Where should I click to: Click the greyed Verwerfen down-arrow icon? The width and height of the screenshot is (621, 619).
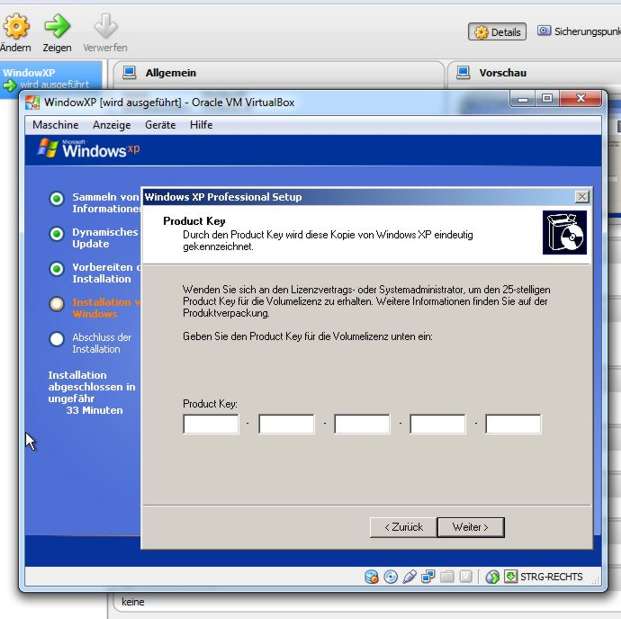click(106, 26)
